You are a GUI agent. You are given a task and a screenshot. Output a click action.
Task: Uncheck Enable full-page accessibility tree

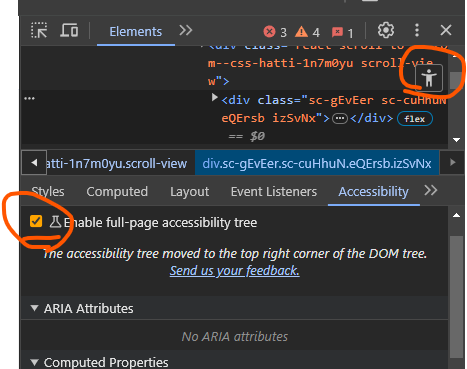click(36, 221)
